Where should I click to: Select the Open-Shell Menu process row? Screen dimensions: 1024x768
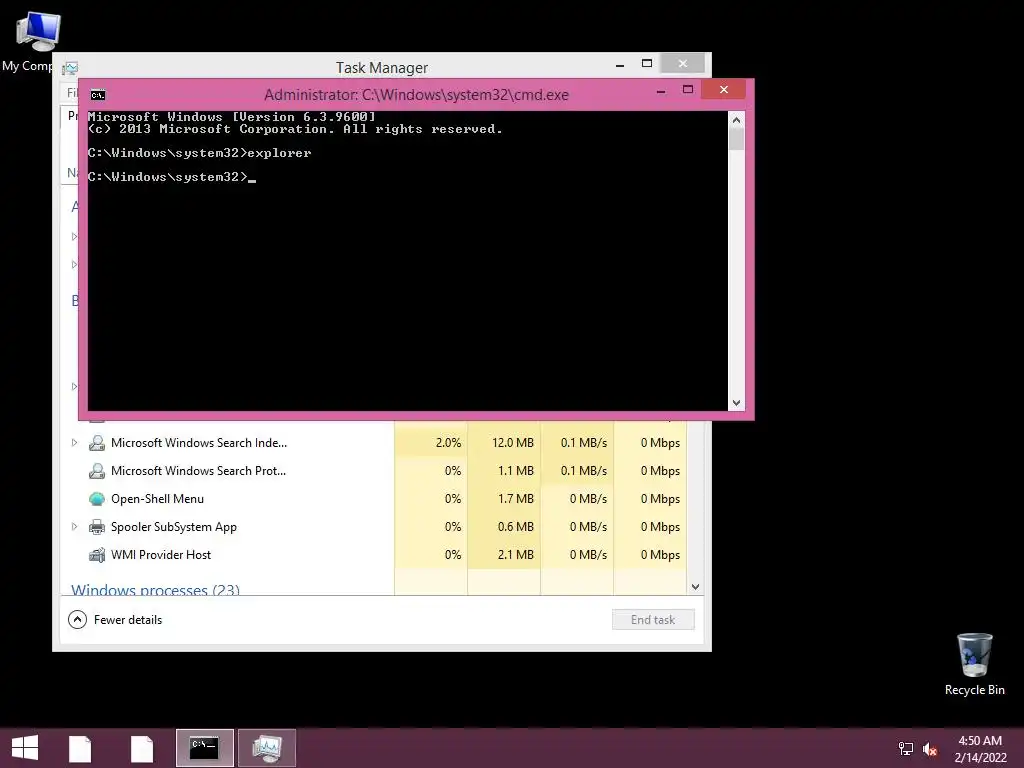(374, 499)
